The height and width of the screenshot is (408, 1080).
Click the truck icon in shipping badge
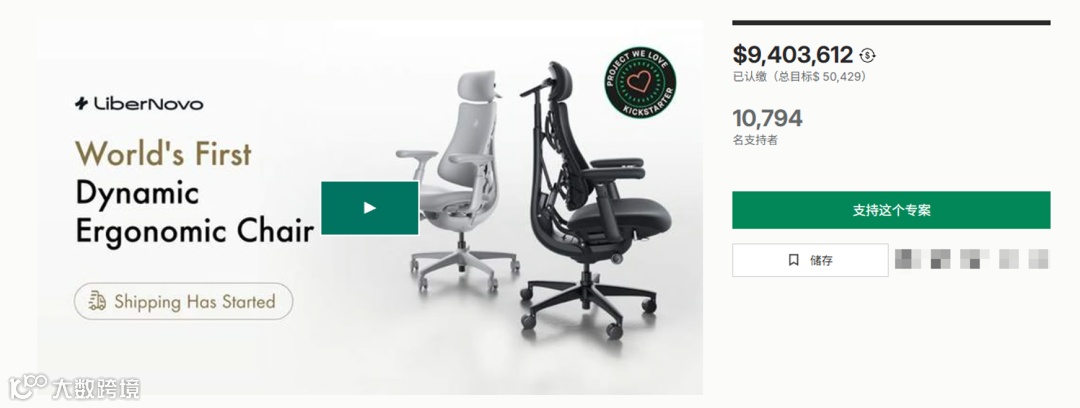pos(98,301)
